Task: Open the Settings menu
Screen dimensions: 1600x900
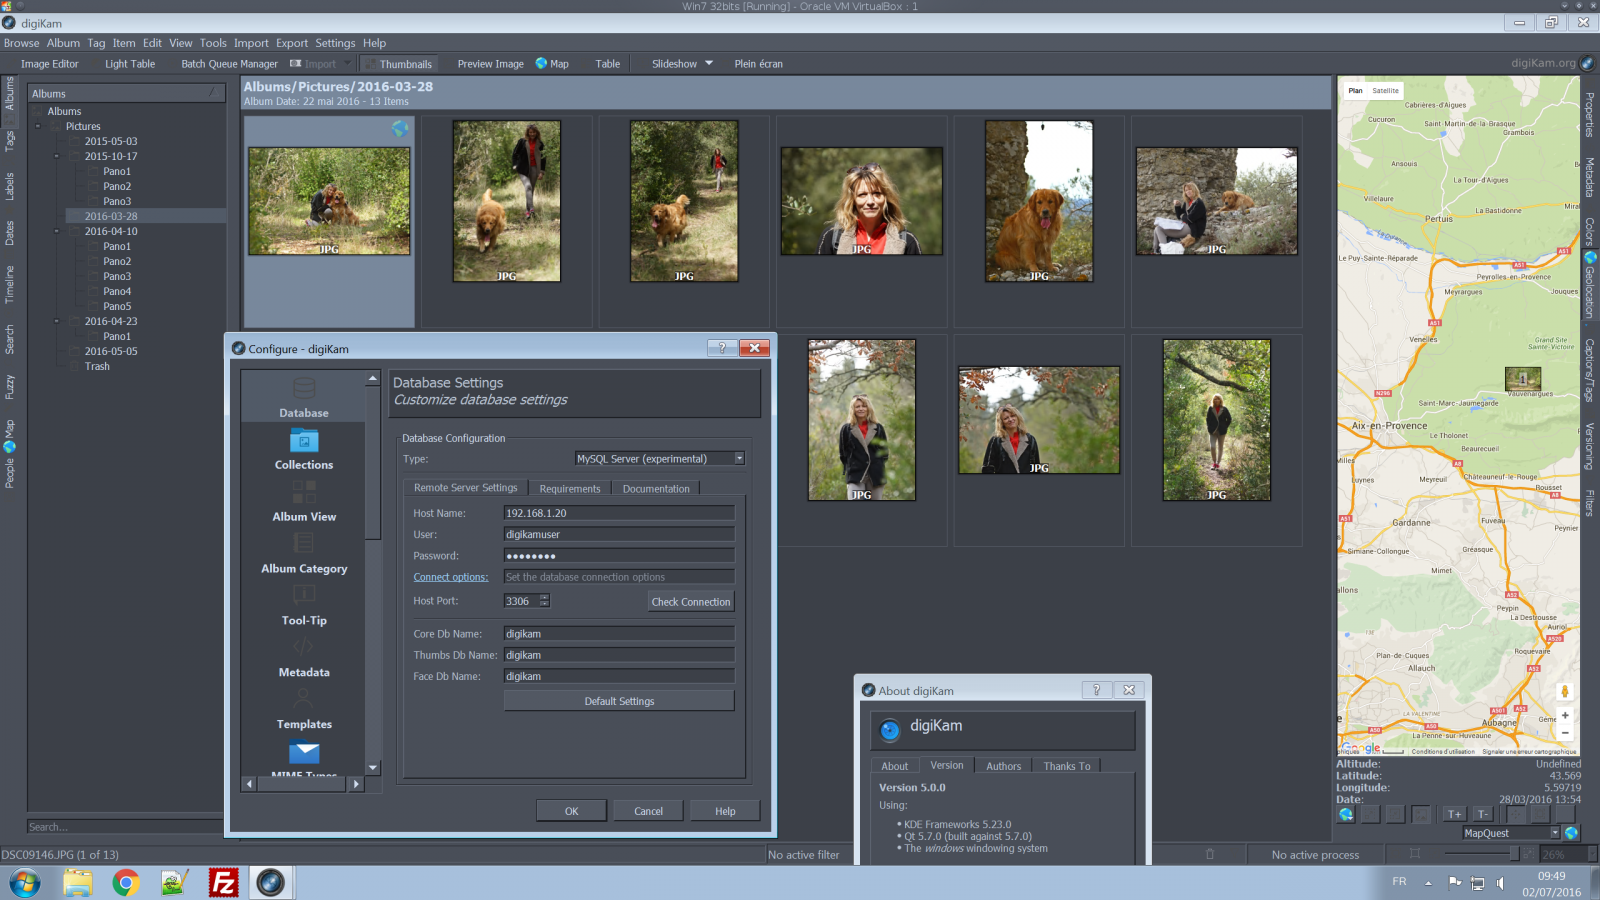Action: (x=335, y=43)
